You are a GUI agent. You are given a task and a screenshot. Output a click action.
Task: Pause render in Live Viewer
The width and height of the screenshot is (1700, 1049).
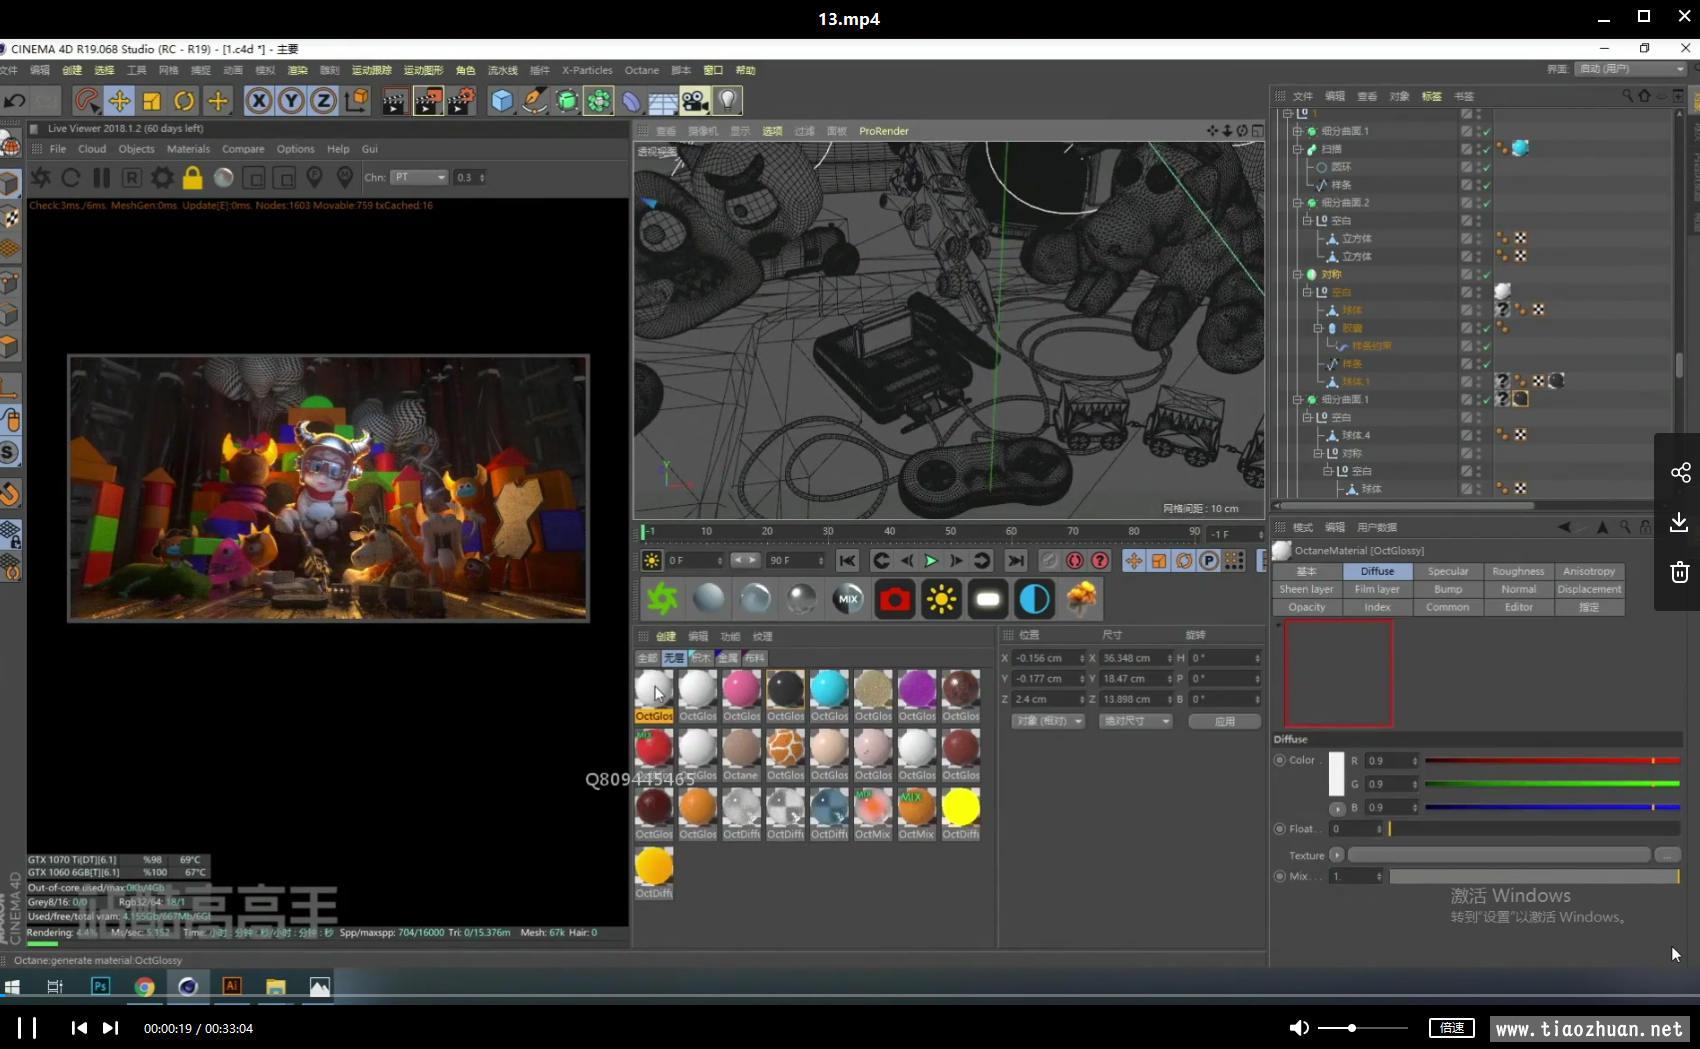[101, 178]
